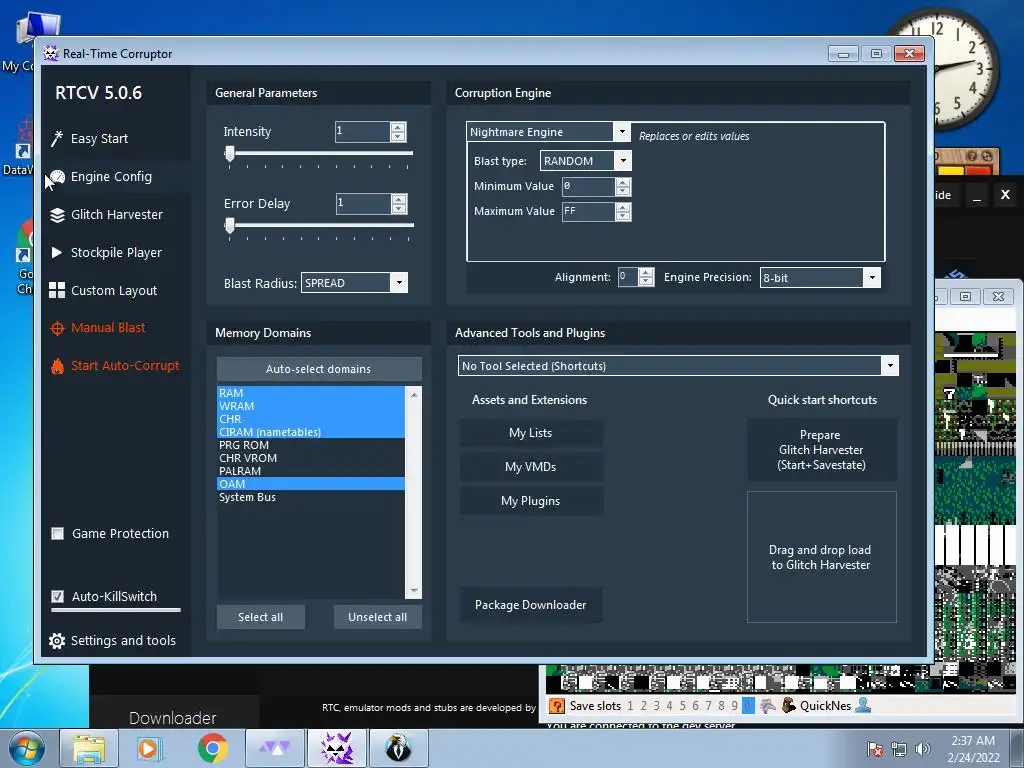The image size is (1024, 768).
Task: Click question block icon in emulator status bar
Action: tap(556, 705)
